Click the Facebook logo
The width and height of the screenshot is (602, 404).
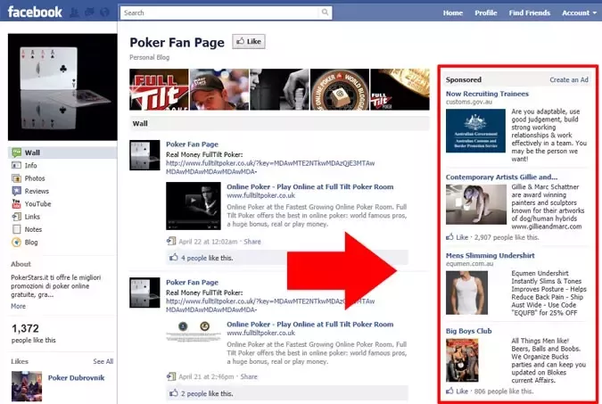point(37,14)
